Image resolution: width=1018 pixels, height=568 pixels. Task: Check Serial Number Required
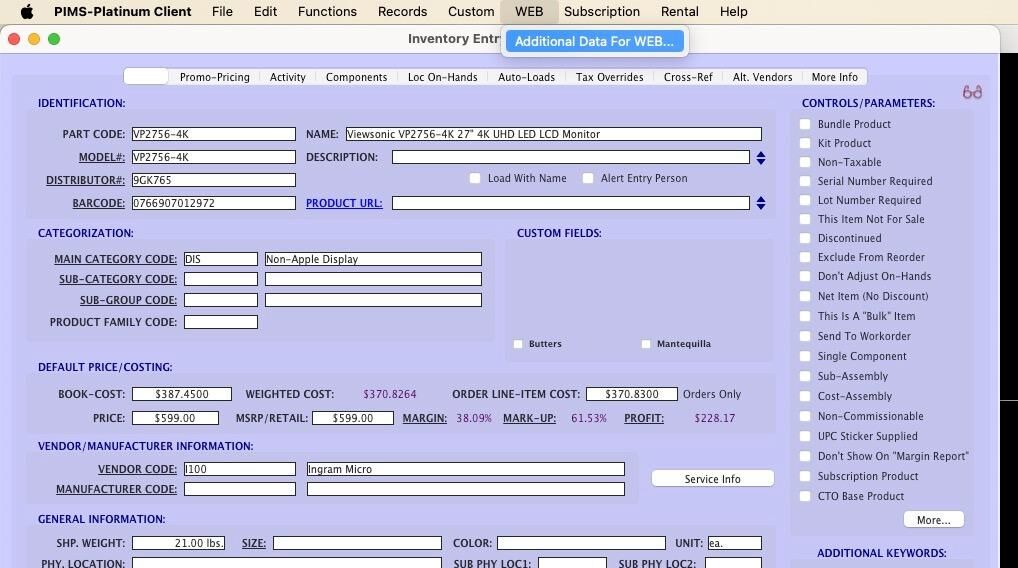(805, 181)
